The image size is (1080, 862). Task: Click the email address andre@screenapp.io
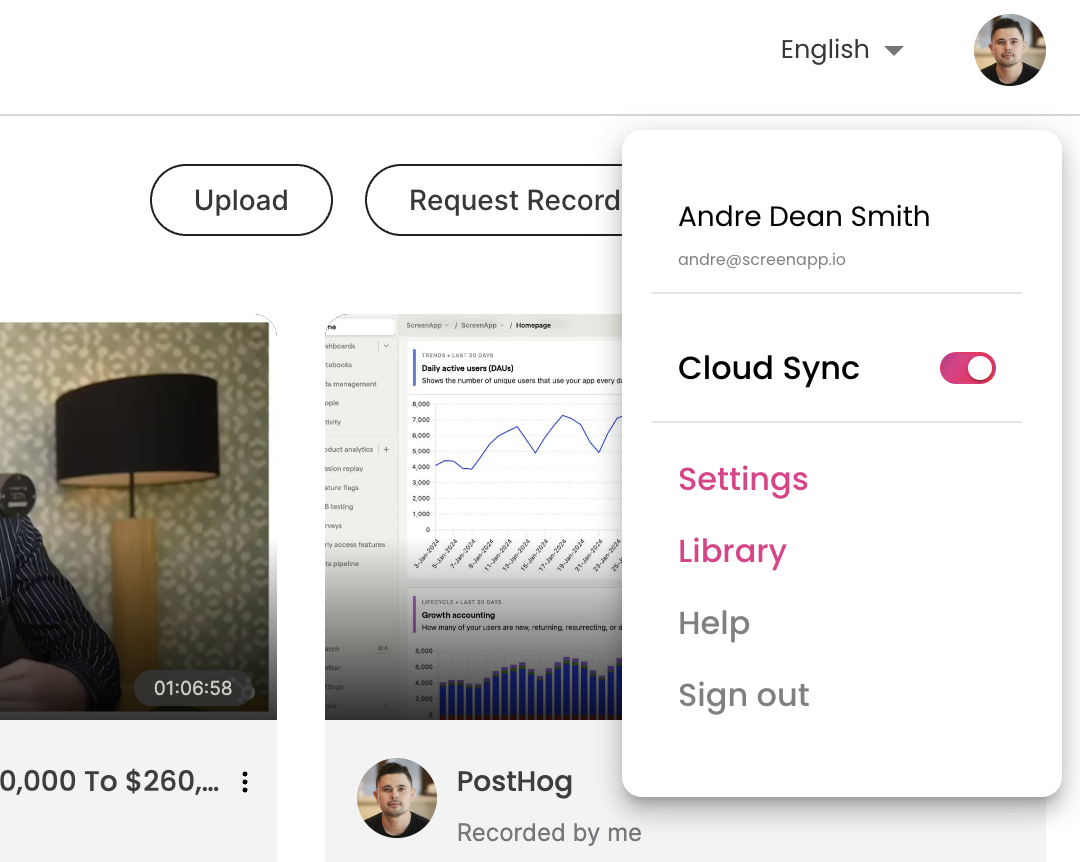[762, 259]
